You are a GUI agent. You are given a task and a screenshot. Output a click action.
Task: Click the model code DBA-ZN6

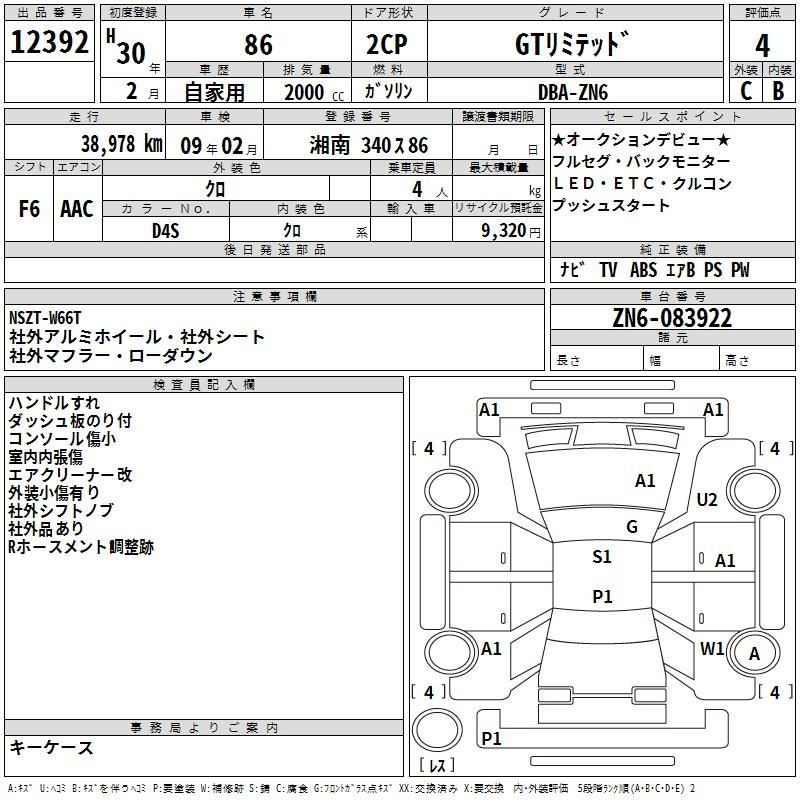(x=571, y=91)
